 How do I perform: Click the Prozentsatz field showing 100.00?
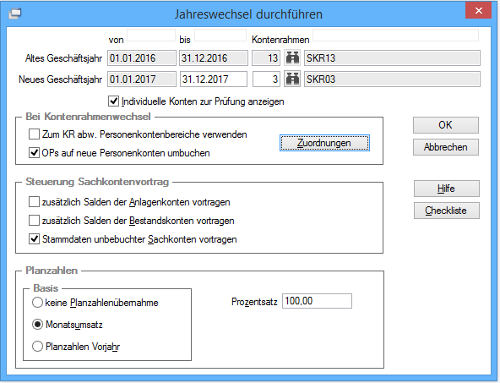point(317,301)
